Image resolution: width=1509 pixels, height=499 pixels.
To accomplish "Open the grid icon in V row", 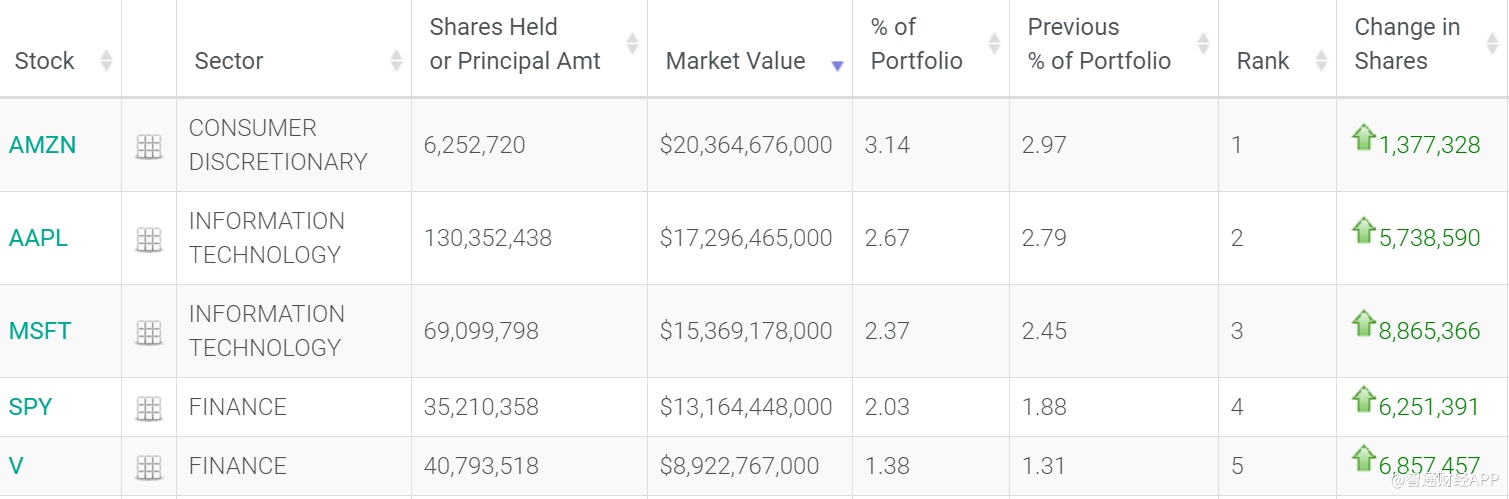I will pos(148,467).
